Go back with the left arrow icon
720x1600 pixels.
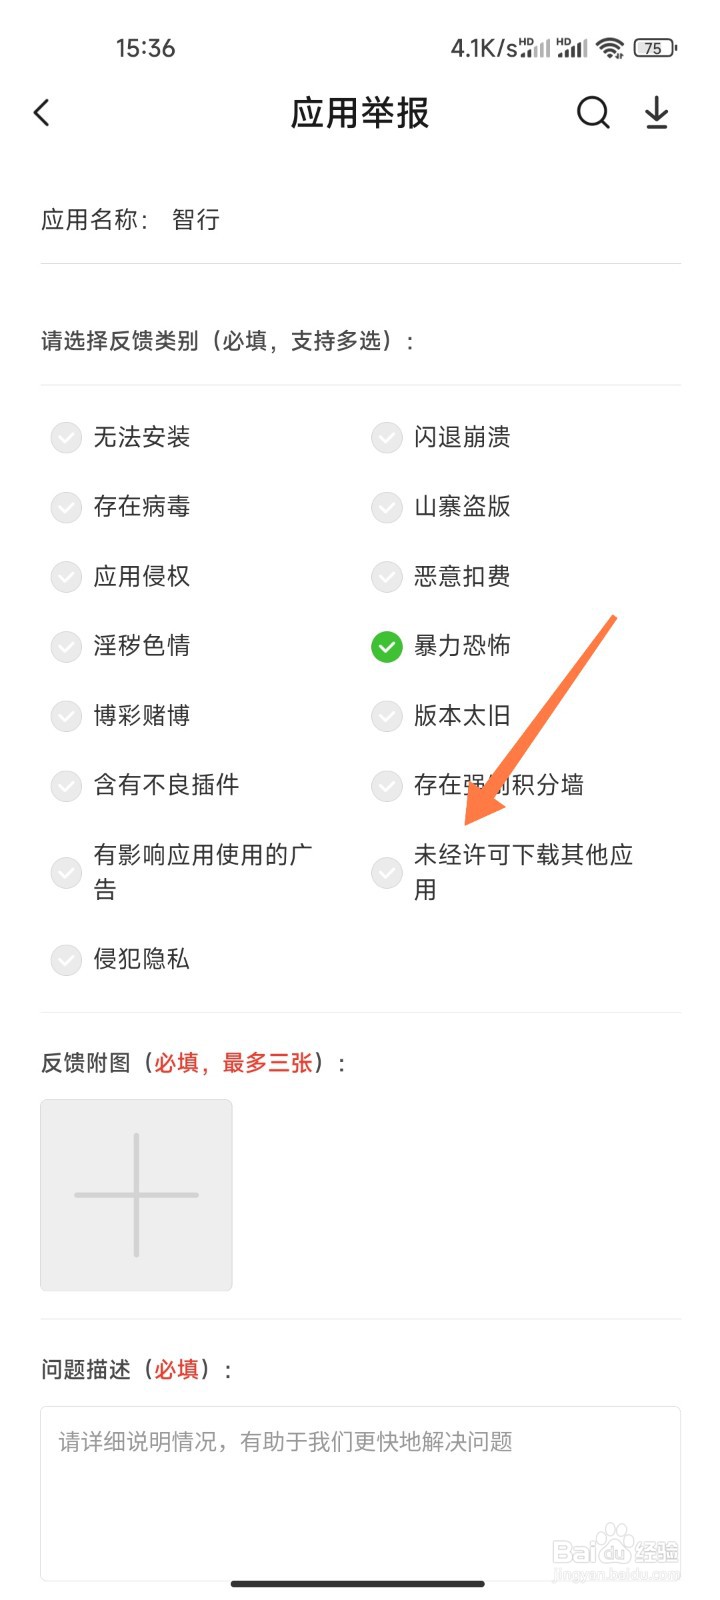(x=42, y=113)
